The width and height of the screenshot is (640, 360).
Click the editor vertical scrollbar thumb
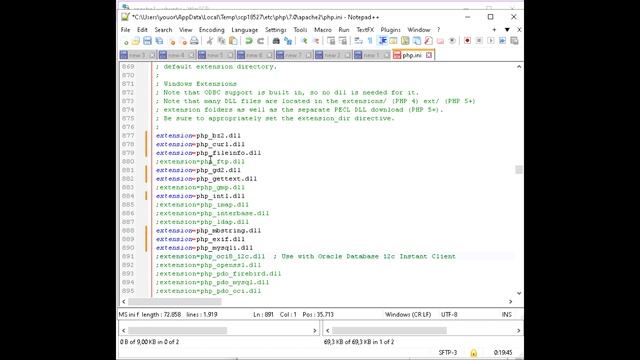pos(519,169)
